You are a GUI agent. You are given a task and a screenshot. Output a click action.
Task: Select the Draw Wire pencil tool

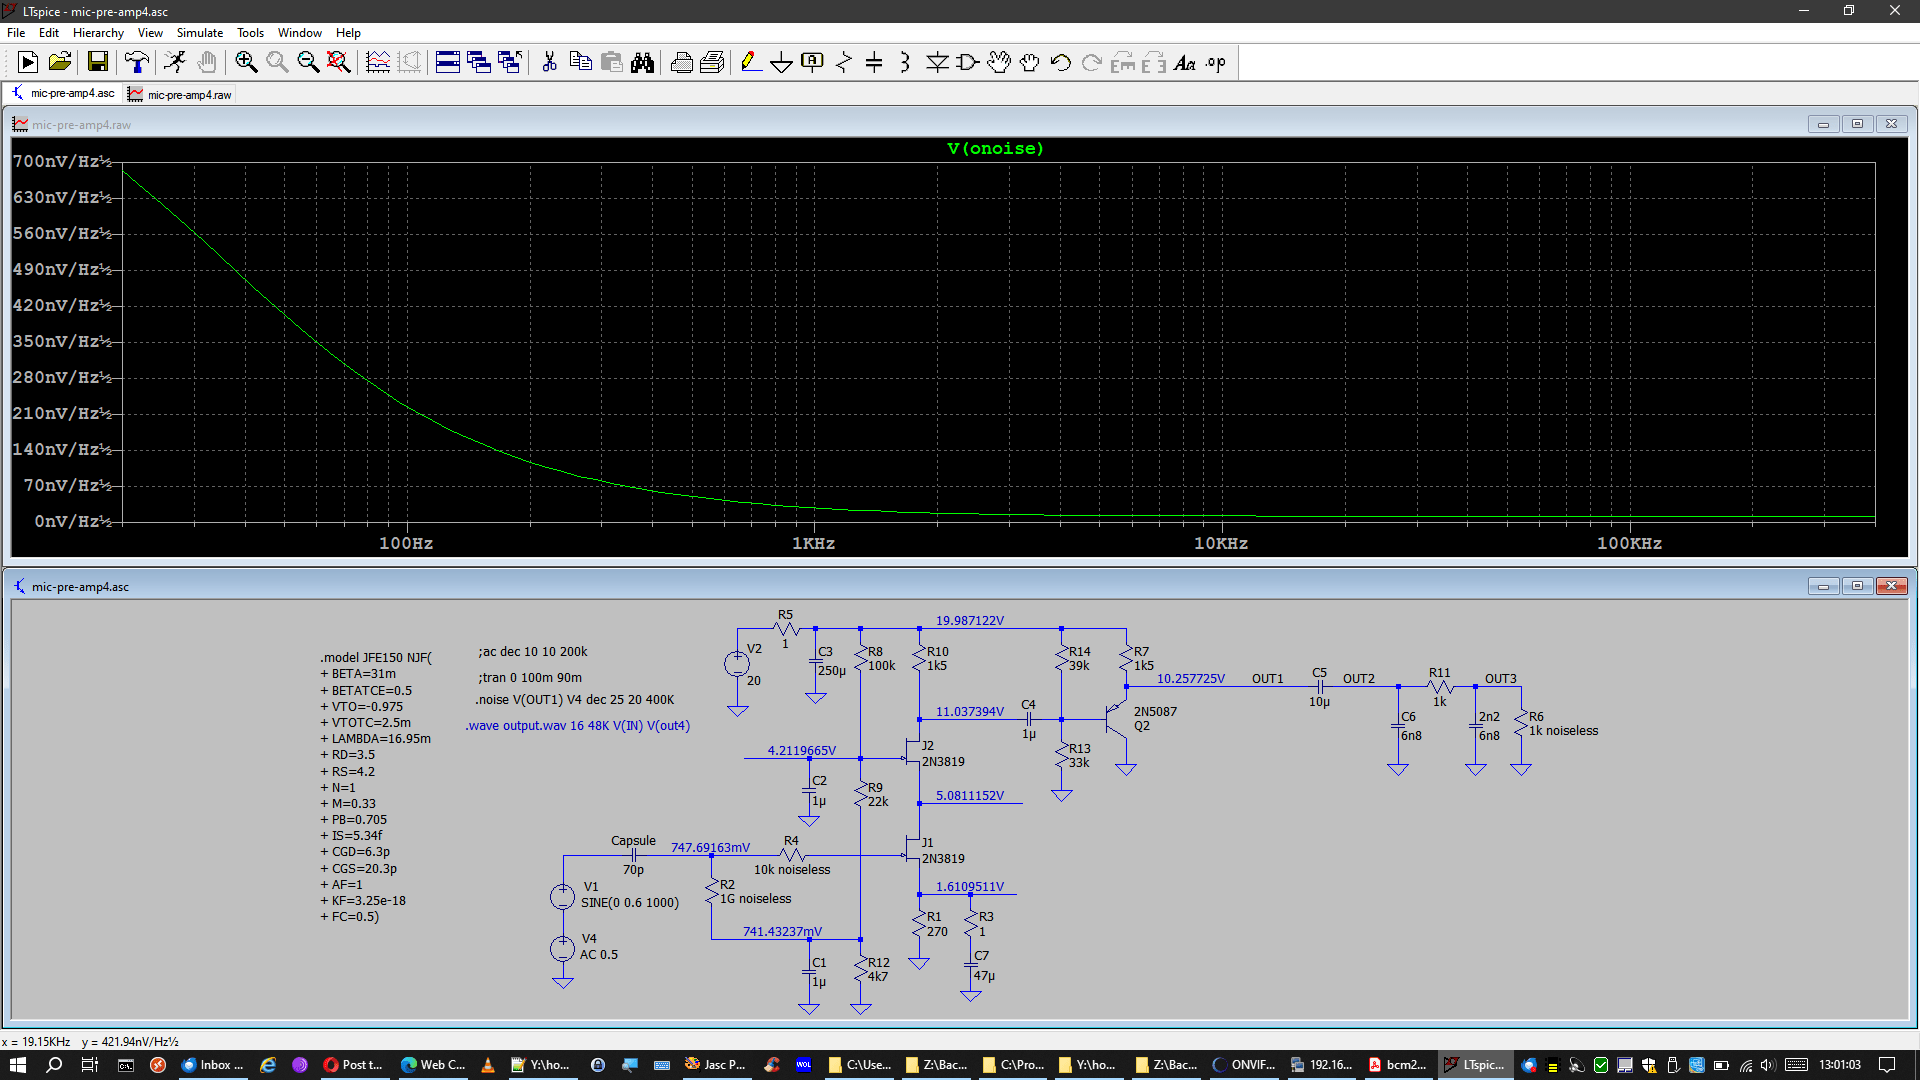point(750,62)
